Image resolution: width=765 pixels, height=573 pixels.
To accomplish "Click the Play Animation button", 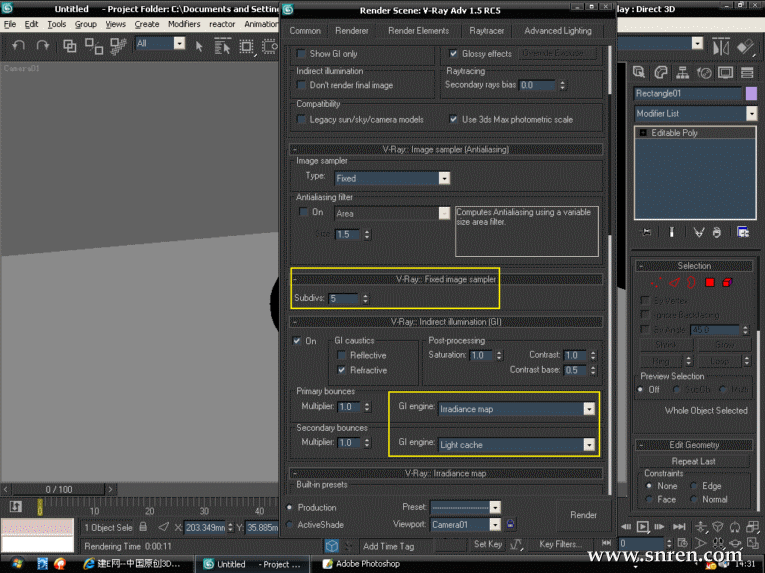I will (643, 527).
